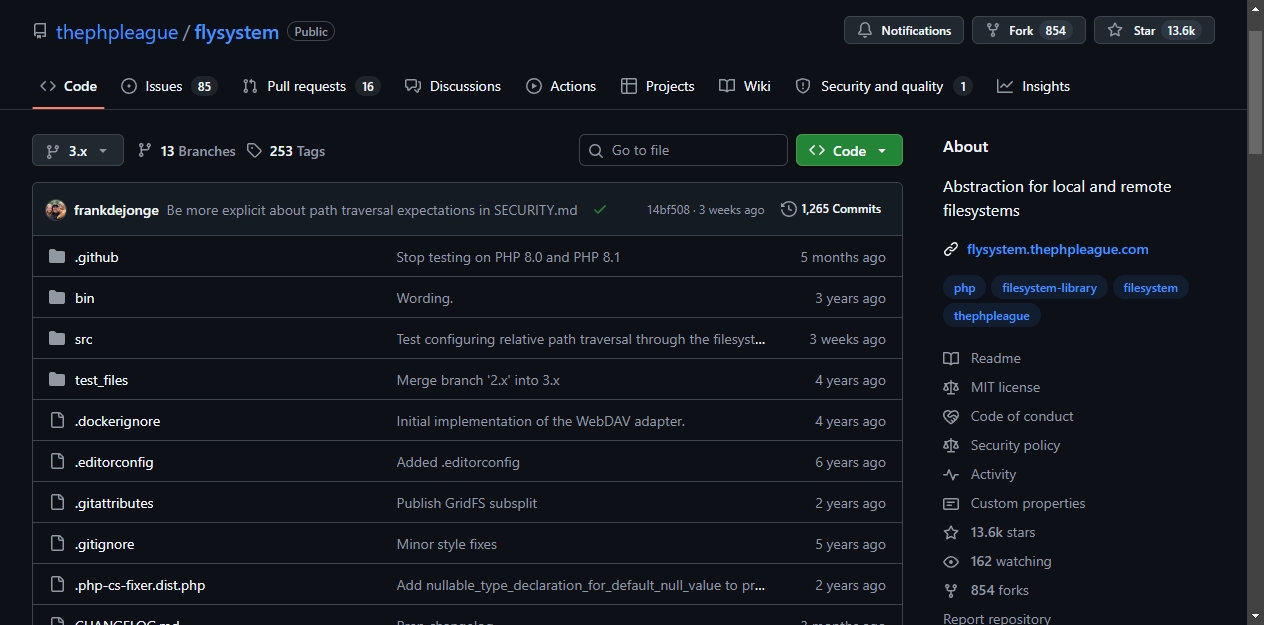Image resolution: width=1264 pixels, height=625 pixels.
Task: Open the Pull requests tab
Action: coord(311,86)
